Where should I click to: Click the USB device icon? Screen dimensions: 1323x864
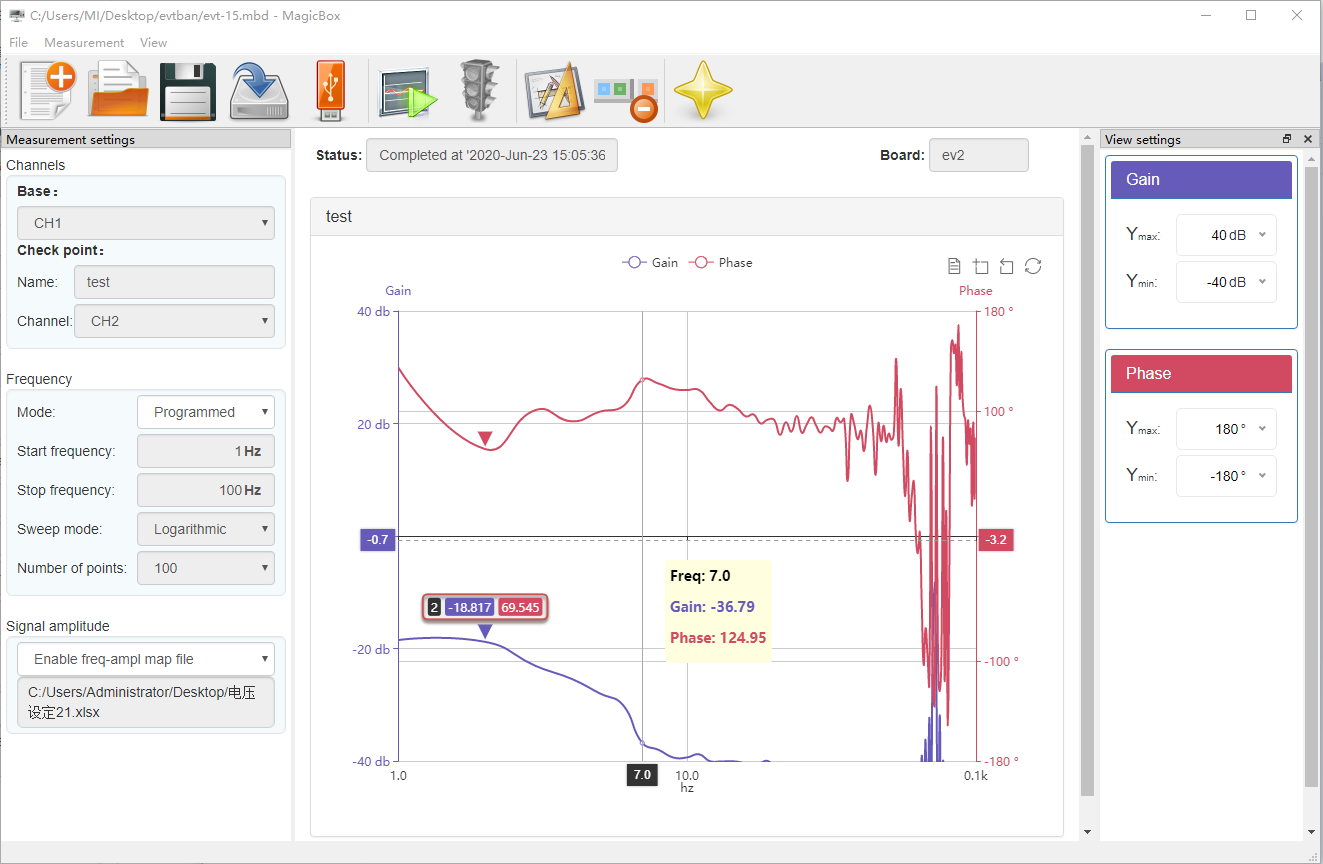(x=331, y=91)
